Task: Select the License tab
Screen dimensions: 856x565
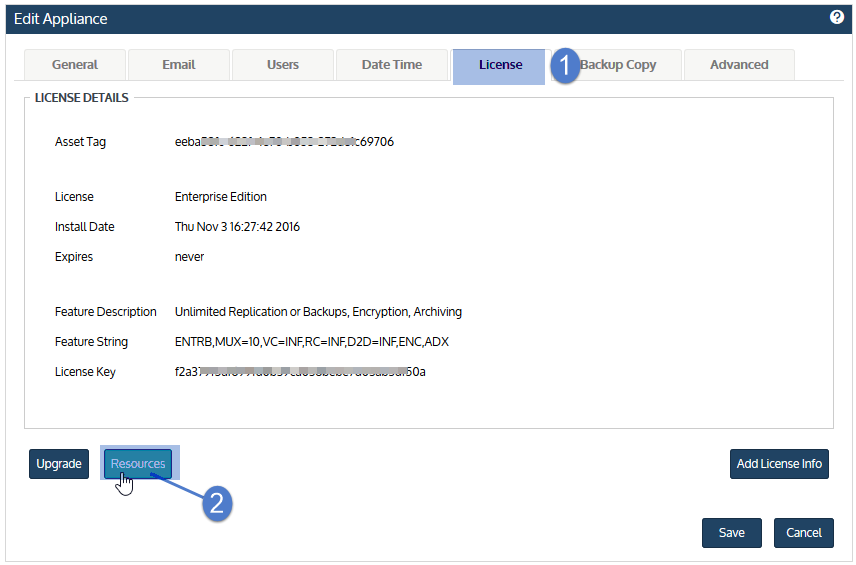Action: coord(499,66)
